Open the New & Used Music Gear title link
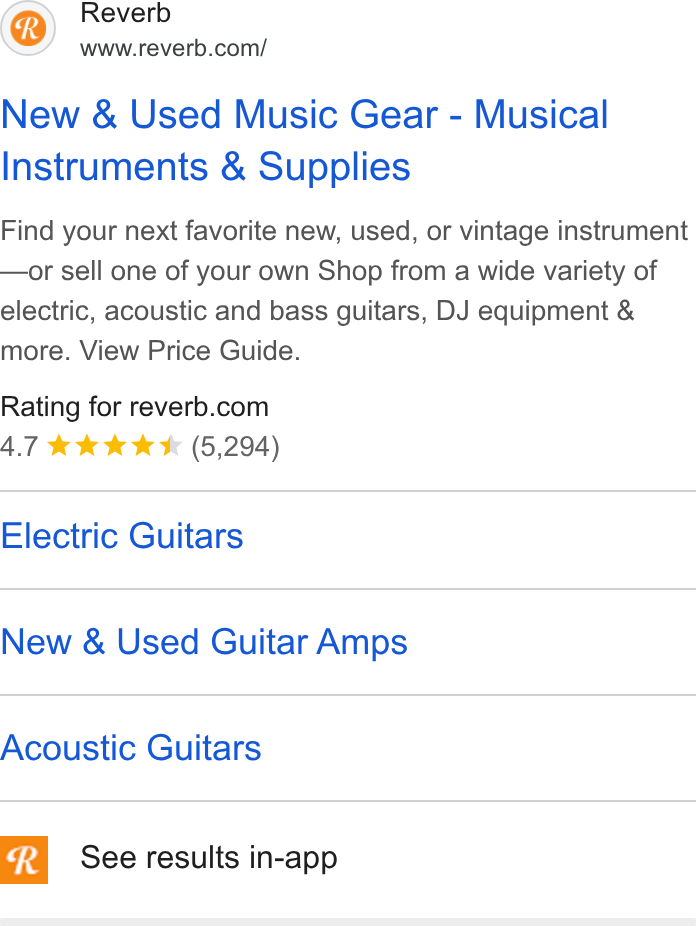 pyautogui.click(x=304, y=140)
